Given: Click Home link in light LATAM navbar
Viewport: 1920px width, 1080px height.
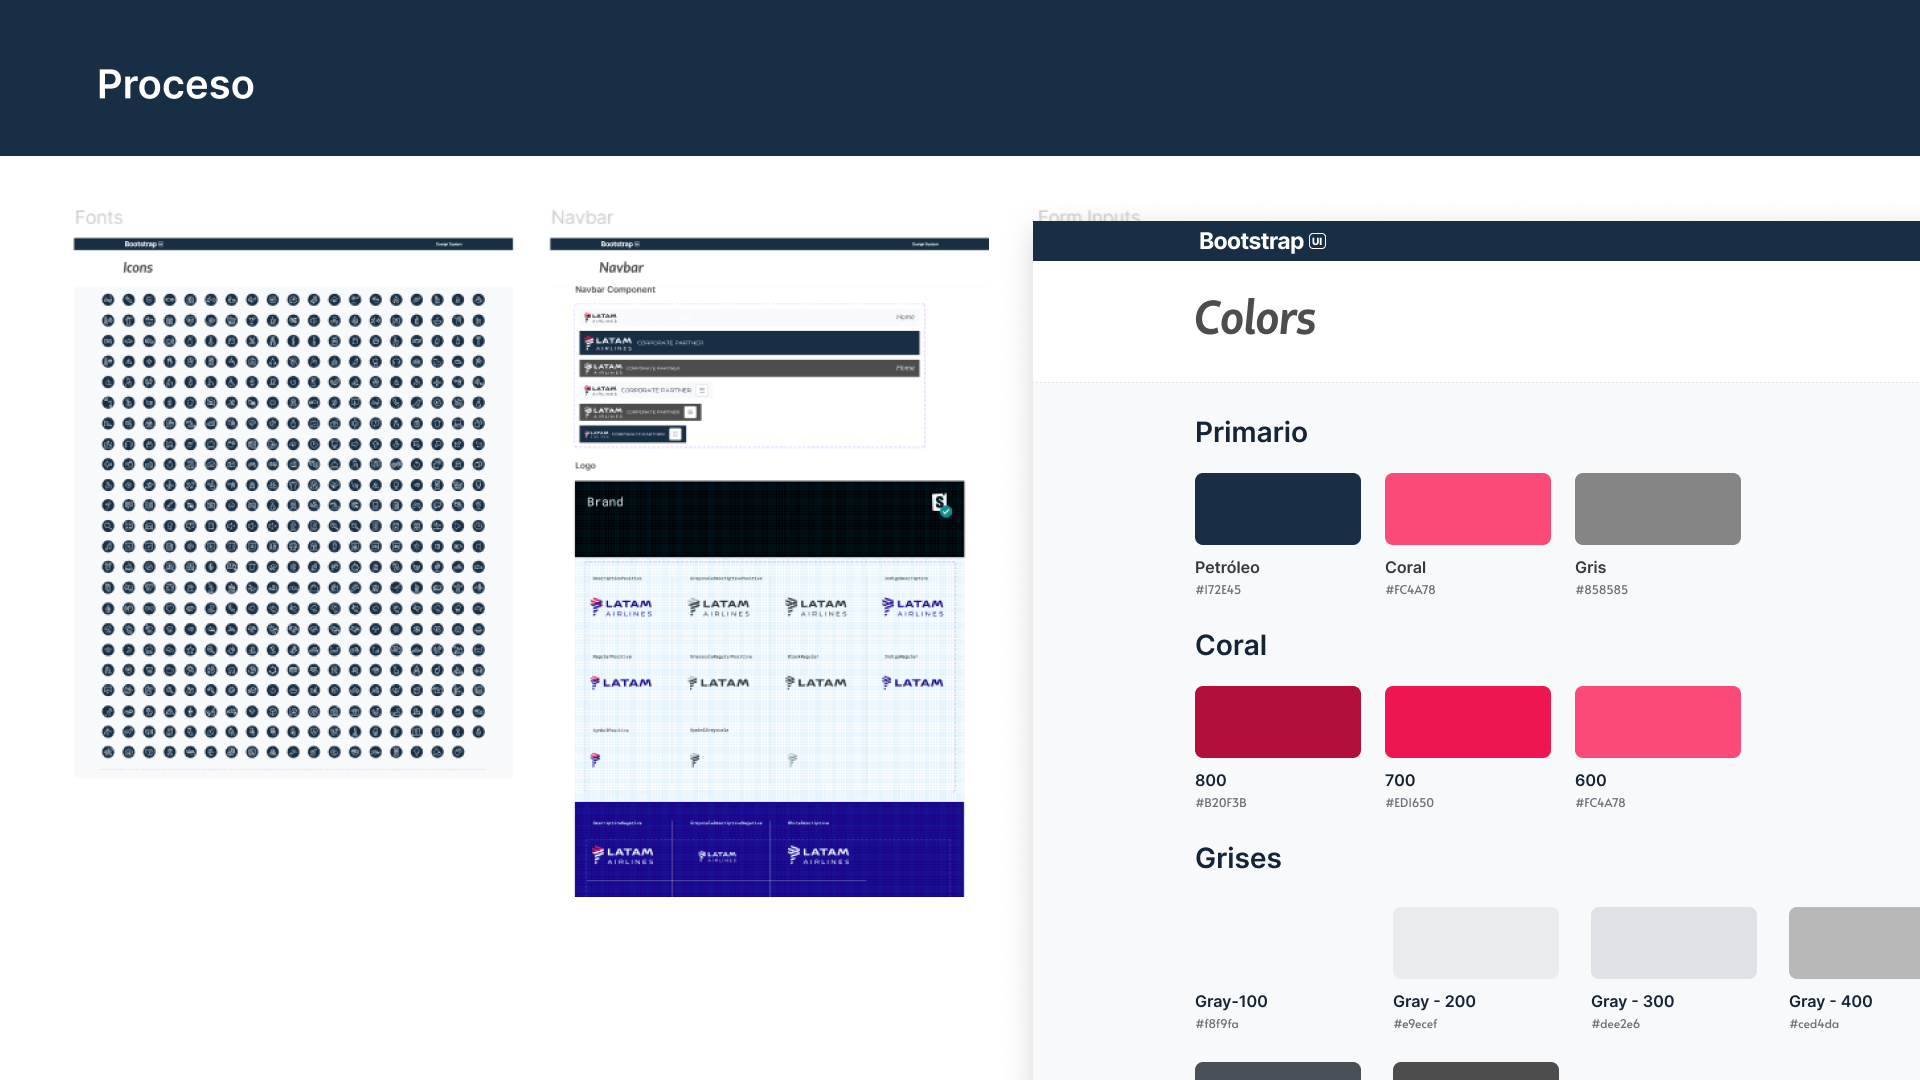Looking at the screenshot, I should point(905,317).
